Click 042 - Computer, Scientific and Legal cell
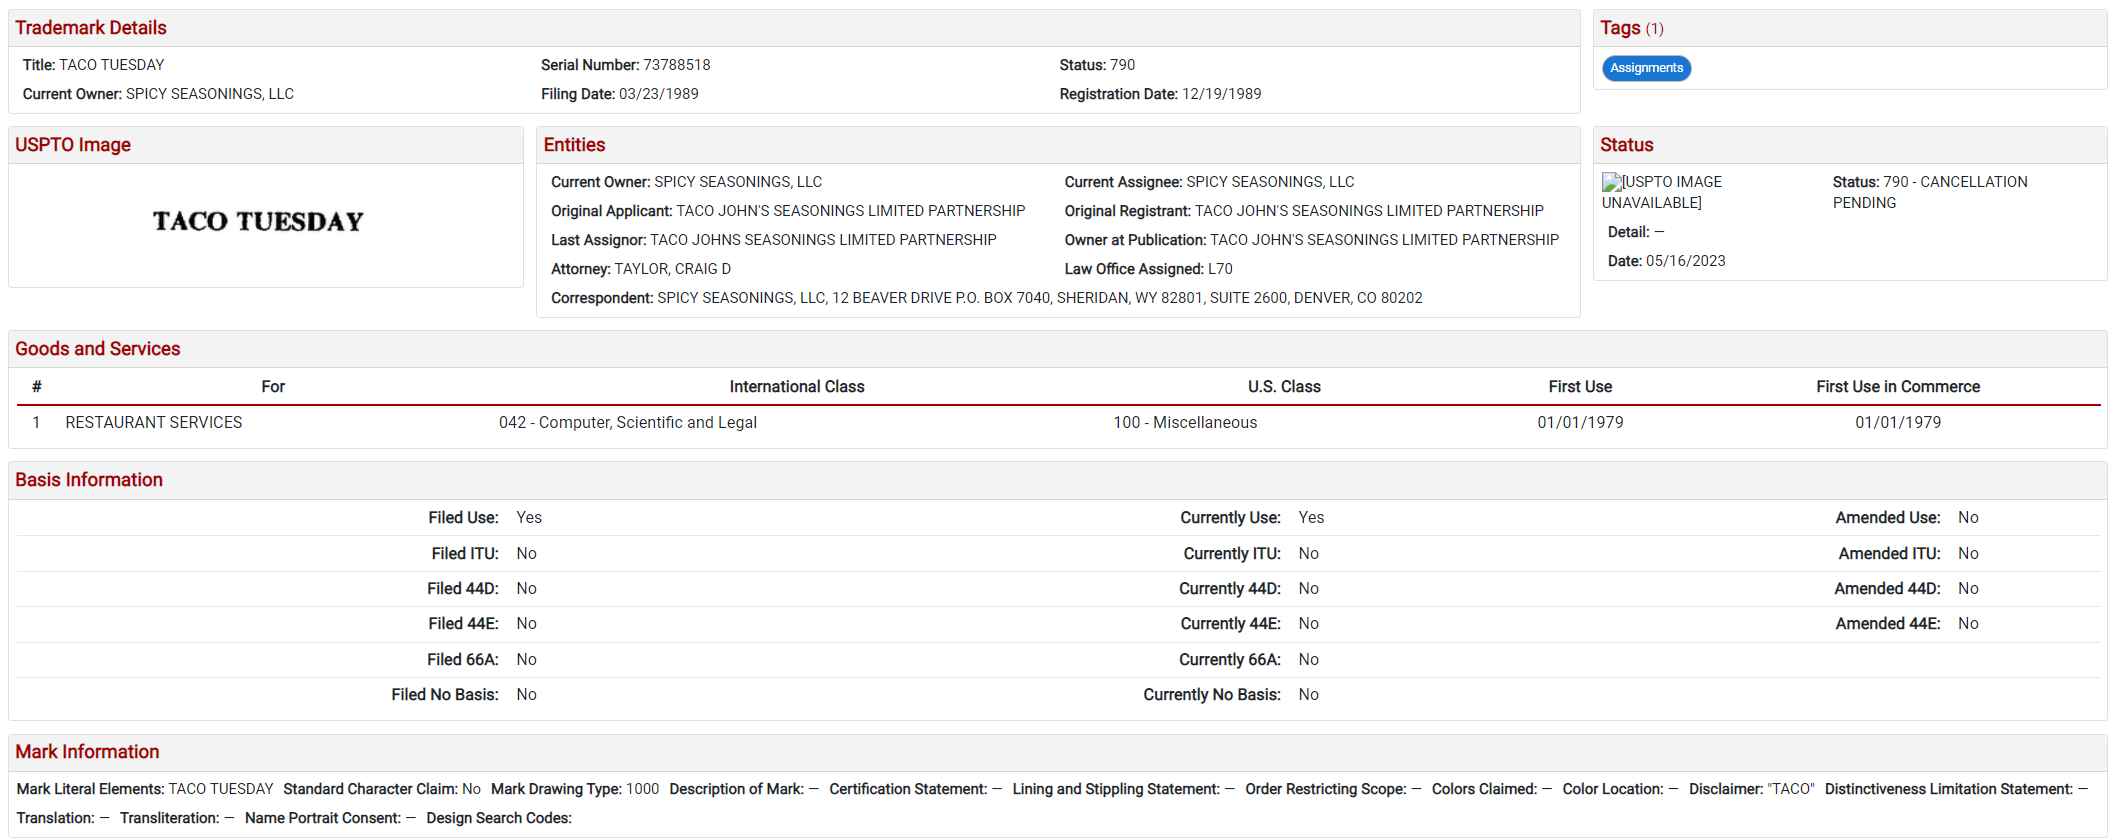2113x840 pixels. [x=628, y=423]
